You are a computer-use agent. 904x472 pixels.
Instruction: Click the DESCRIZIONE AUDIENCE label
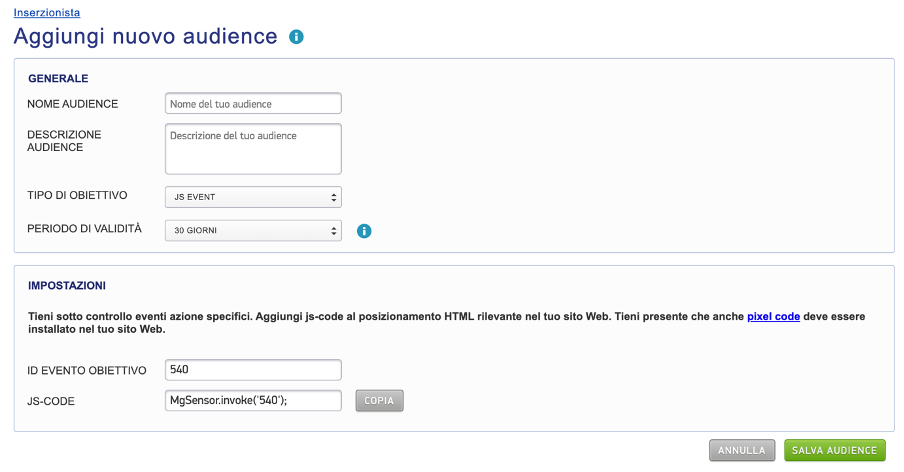click(x=64, y=141)
